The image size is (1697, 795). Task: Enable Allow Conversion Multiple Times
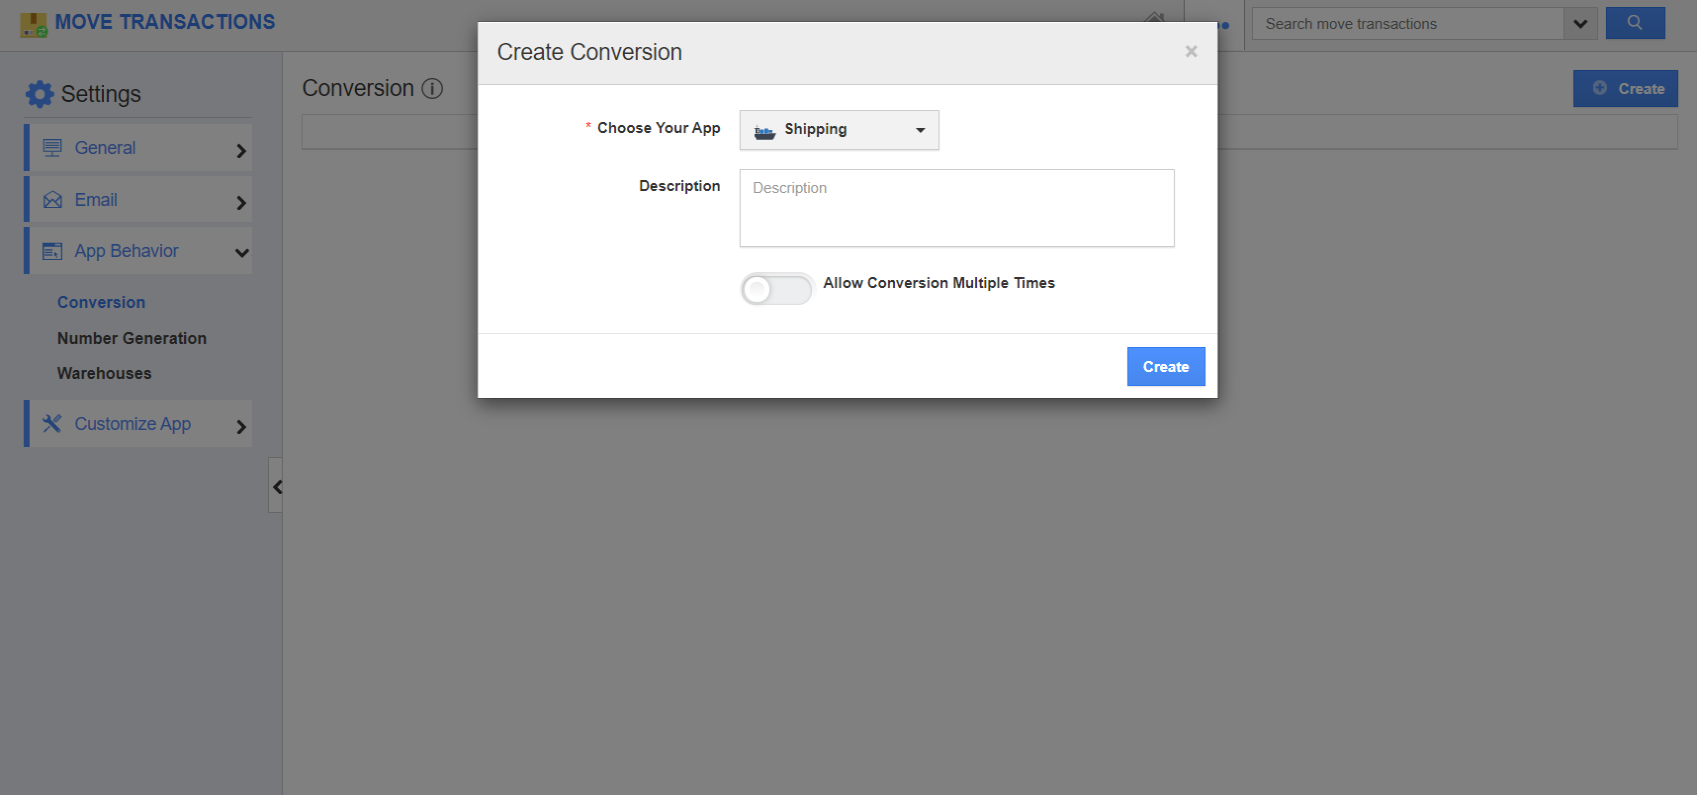tap(776, 289)
